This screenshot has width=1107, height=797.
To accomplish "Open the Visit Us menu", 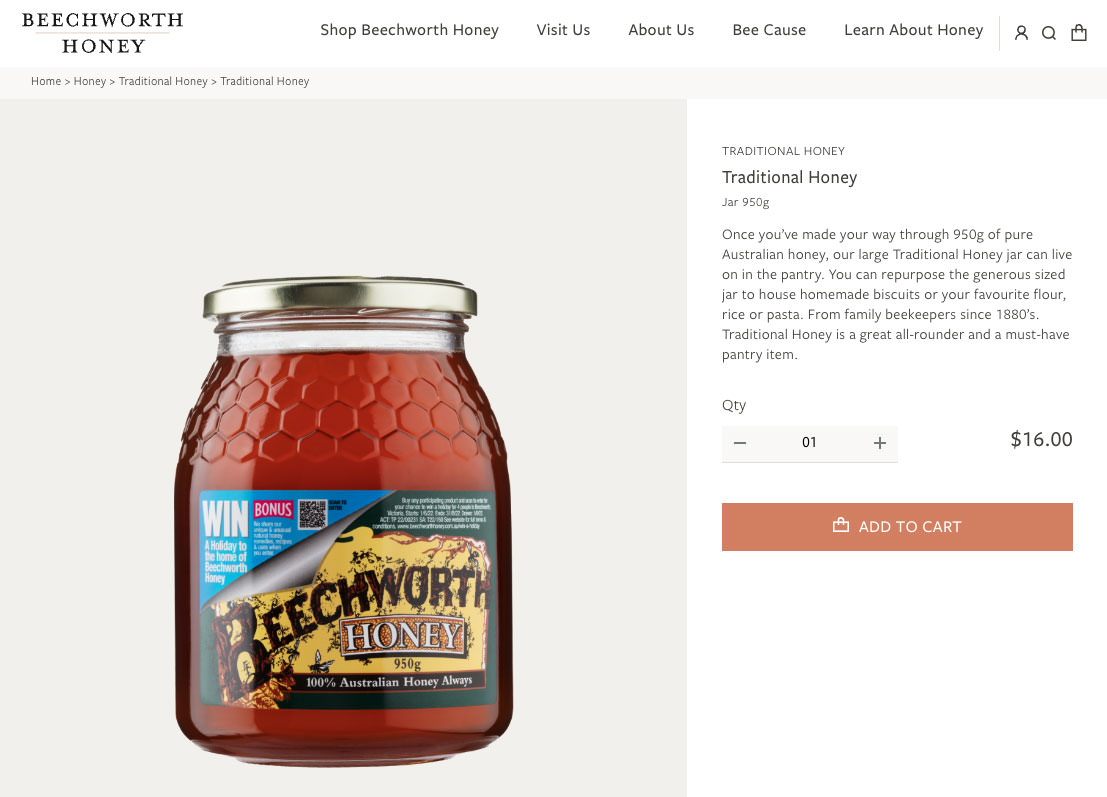I will click(563, 30).
